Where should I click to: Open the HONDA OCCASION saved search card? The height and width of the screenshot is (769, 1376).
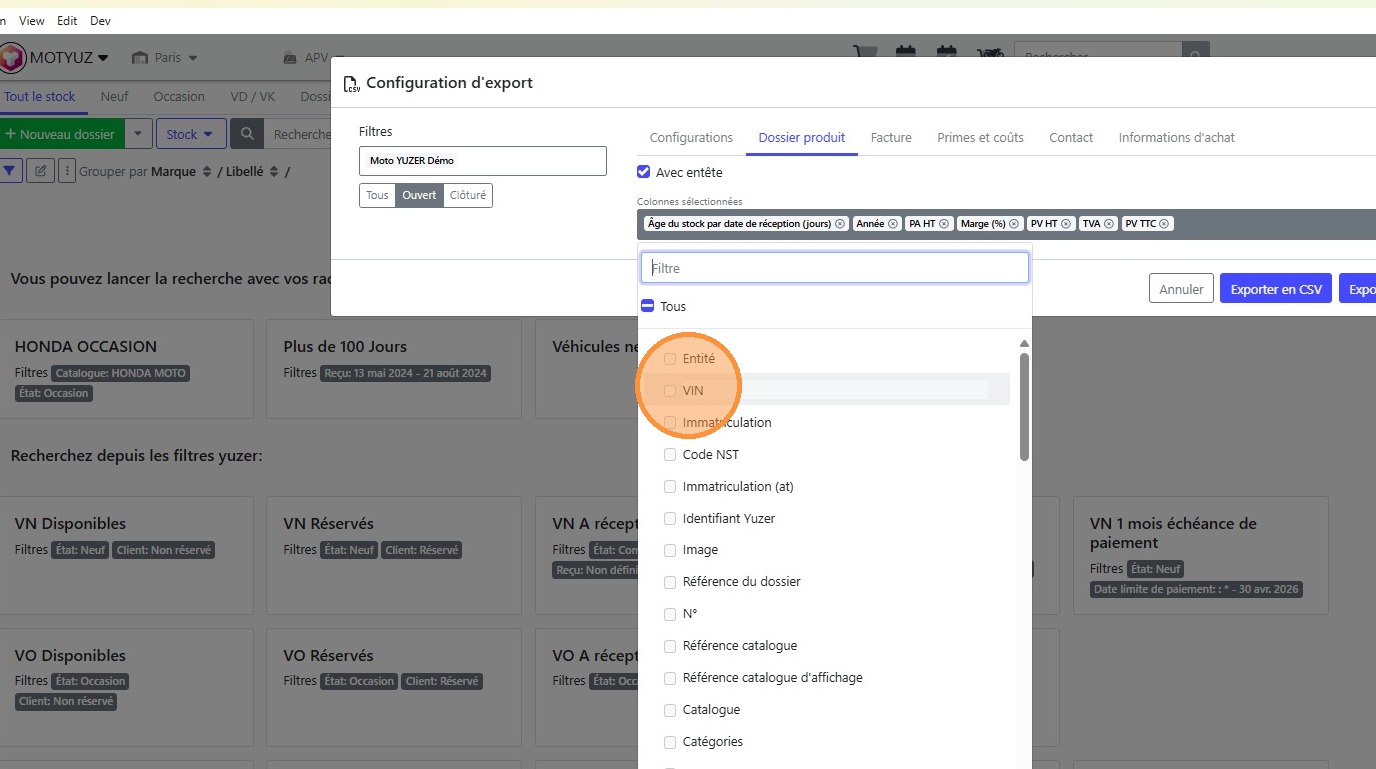pyautogui.click(x=127, y=369)
